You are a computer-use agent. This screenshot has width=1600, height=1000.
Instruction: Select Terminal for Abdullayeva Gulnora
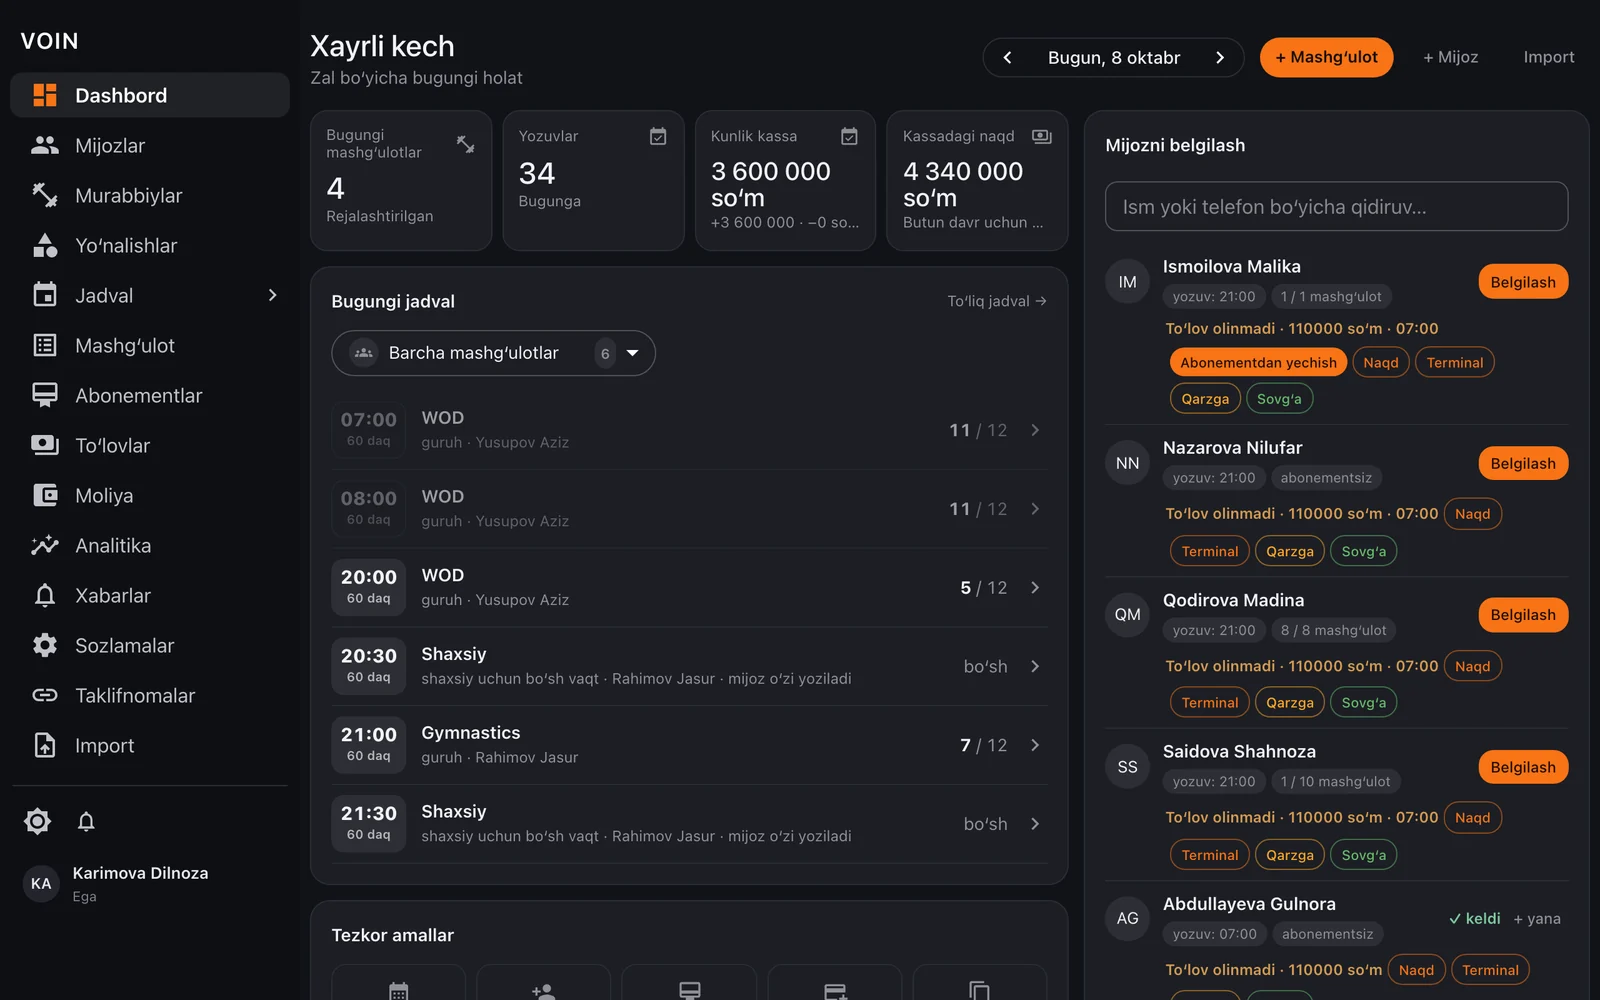(x=1490, y=970)
